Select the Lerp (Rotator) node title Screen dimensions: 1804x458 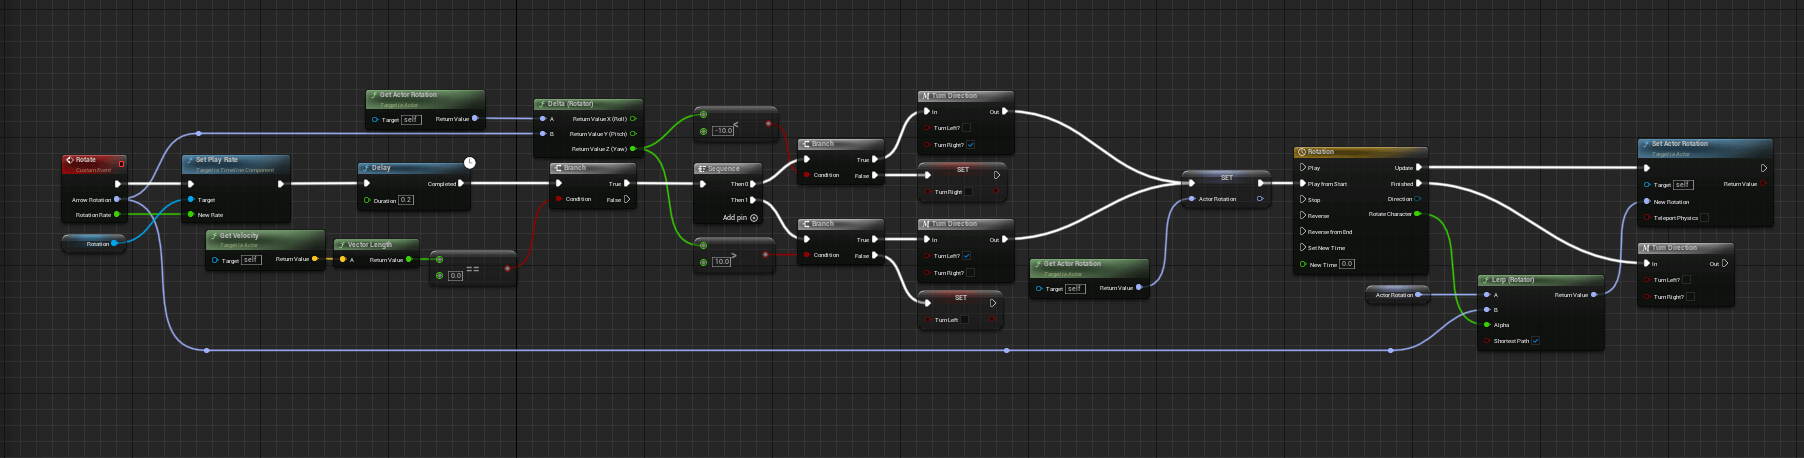pyautogui.click(x=1513, y=280)
